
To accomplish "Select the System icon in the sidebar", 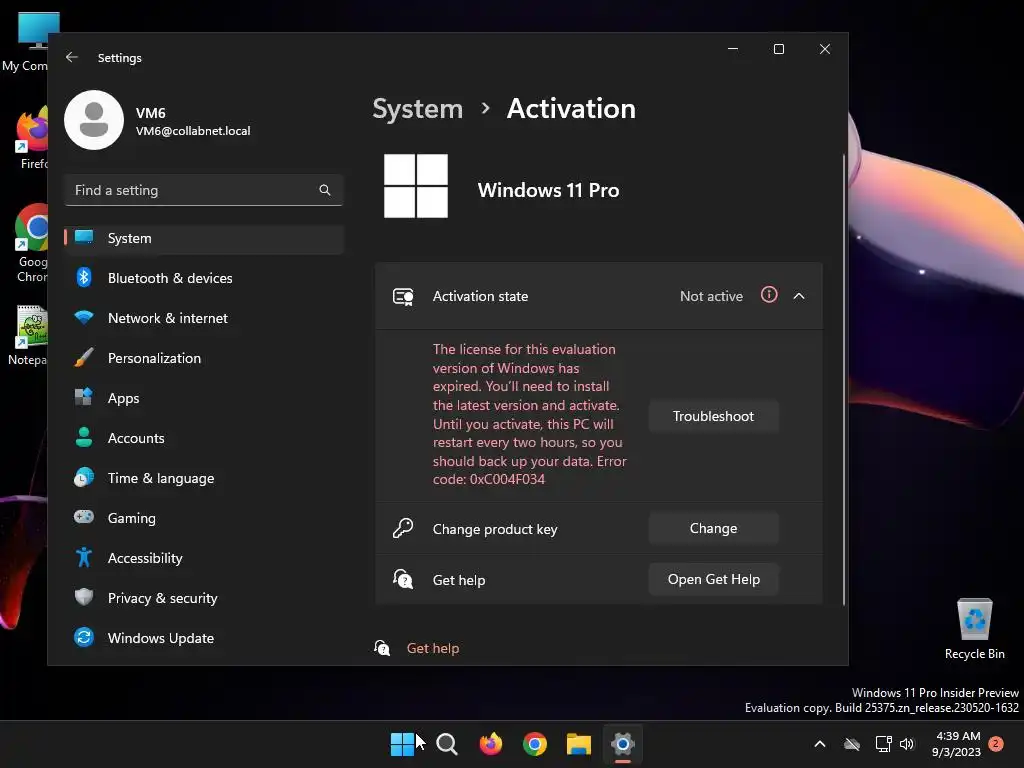I will [84, 238].
